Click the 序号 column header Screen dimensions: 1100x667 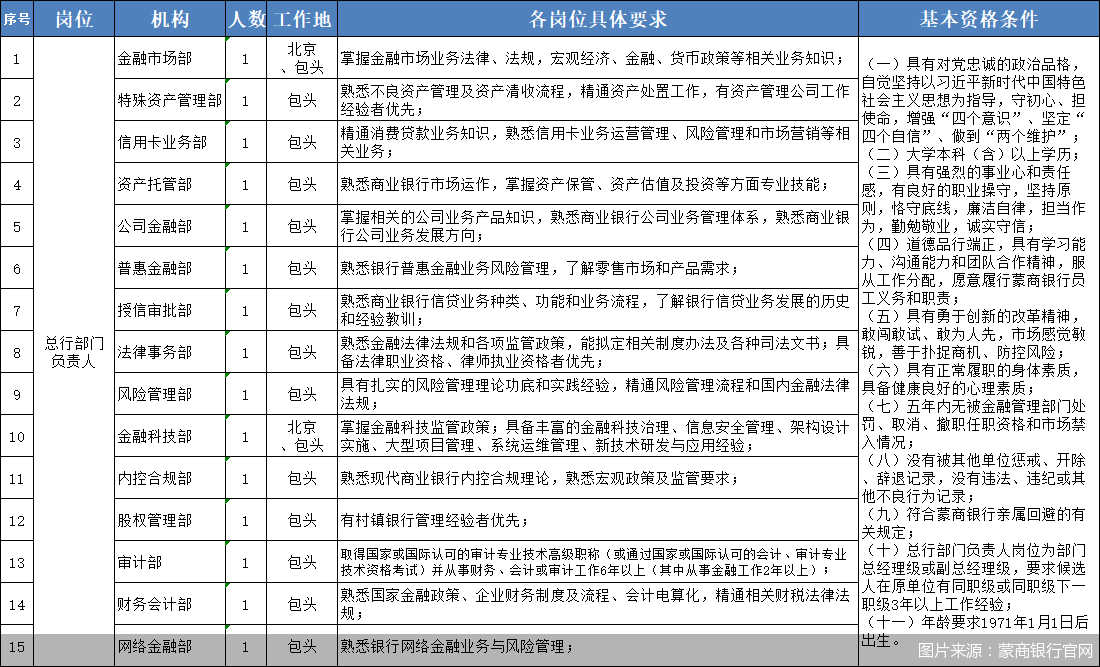(x=17, y=19)
